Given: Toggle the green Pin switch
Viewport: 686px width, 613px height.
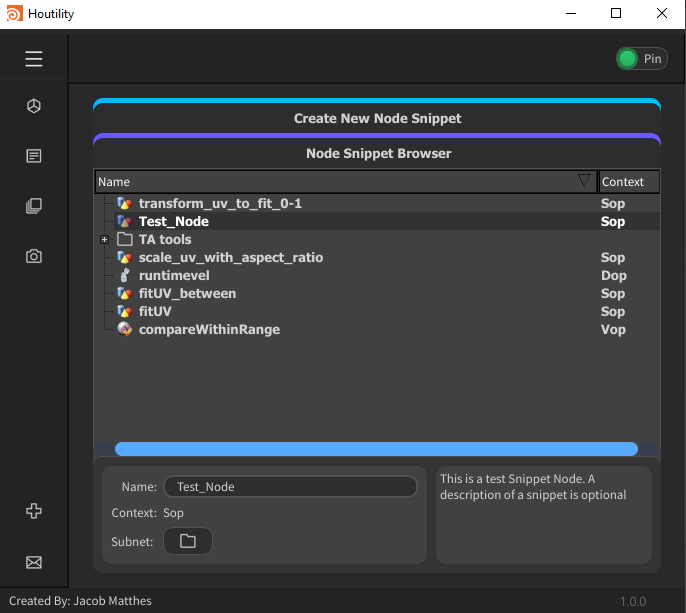Looking at the screenshot, I should point(641,59).
